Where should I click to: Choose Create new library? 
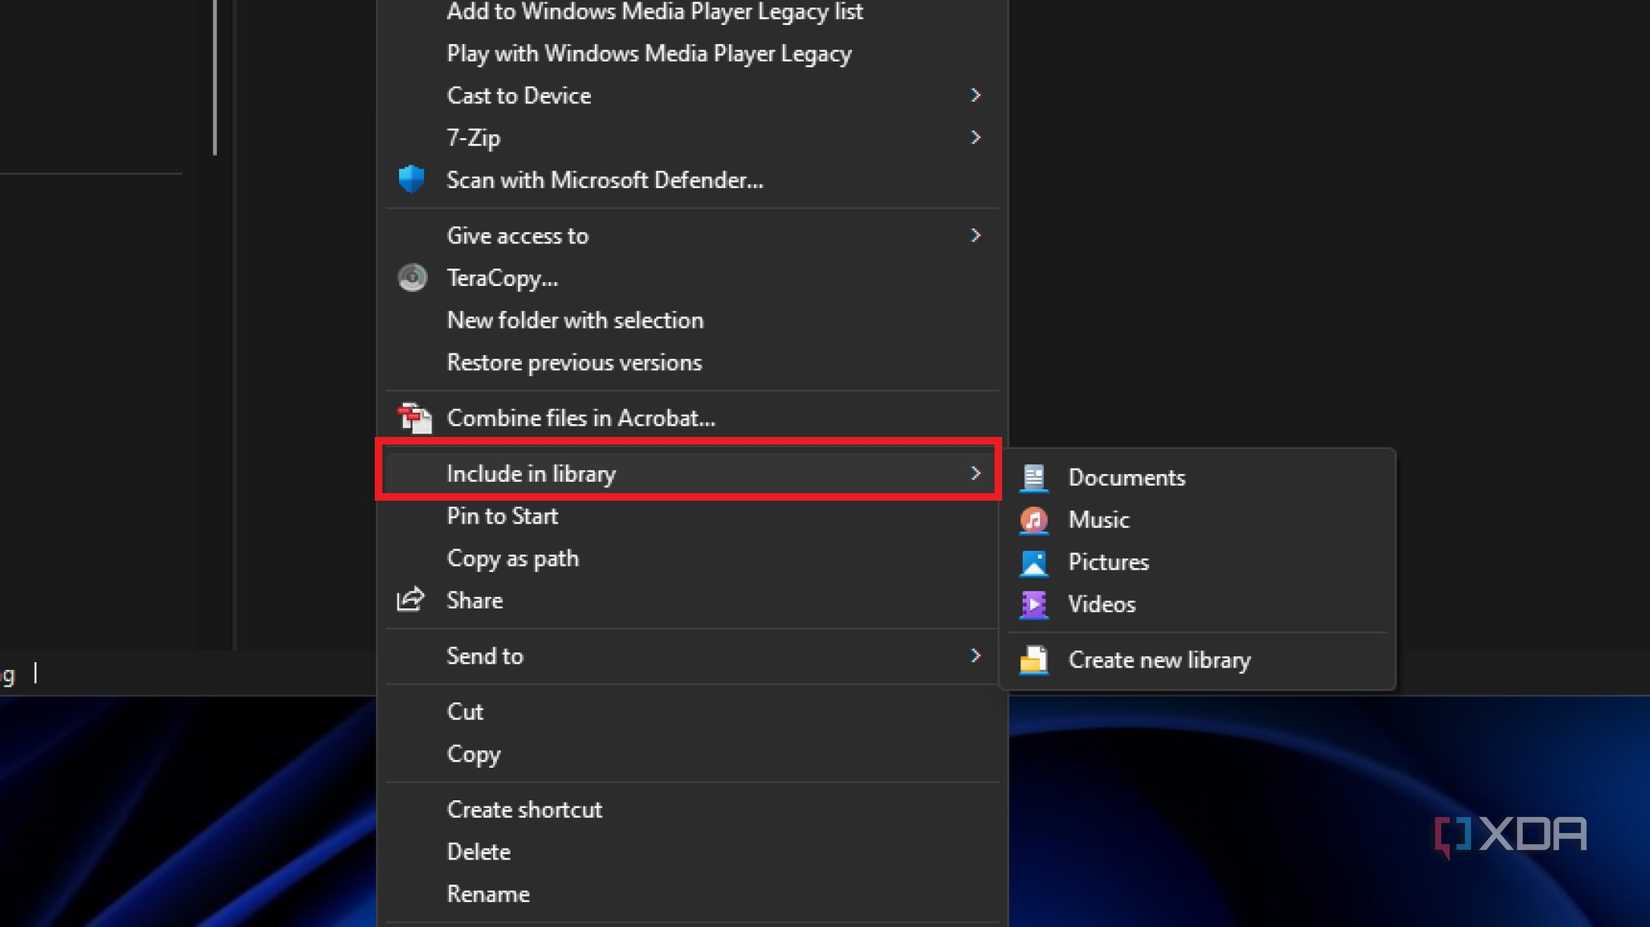point(1198,660)
